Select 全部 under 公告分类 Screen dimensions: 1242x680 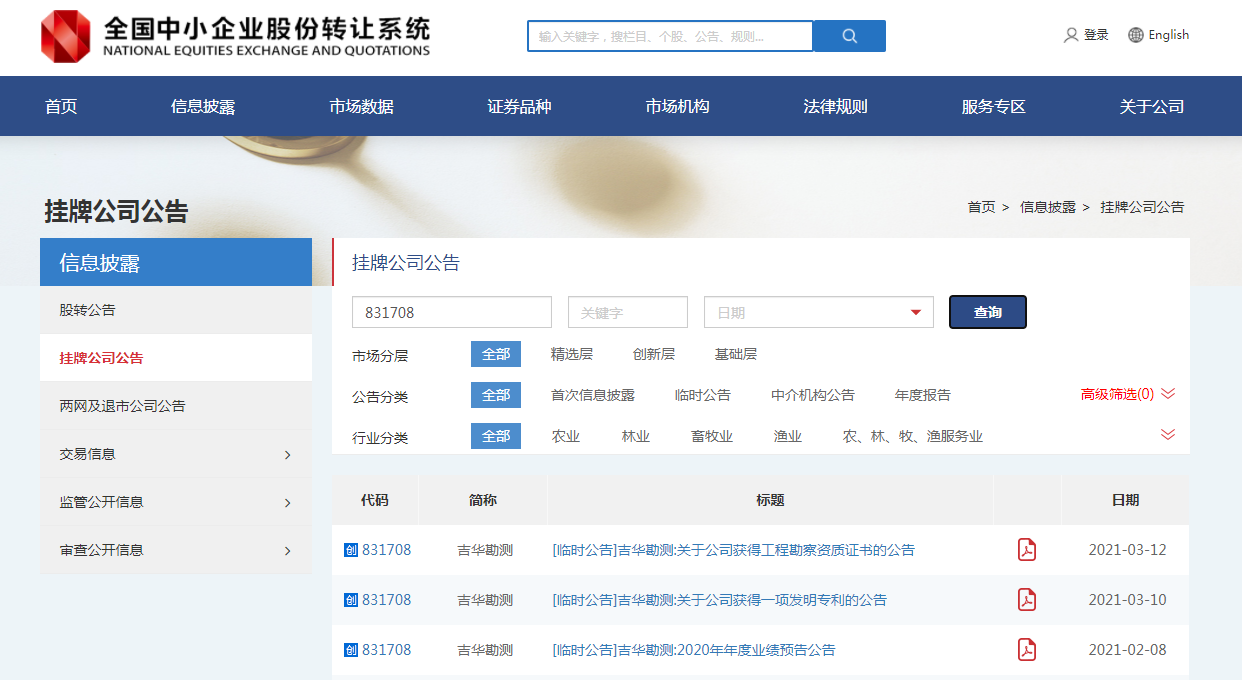[496, 395]
